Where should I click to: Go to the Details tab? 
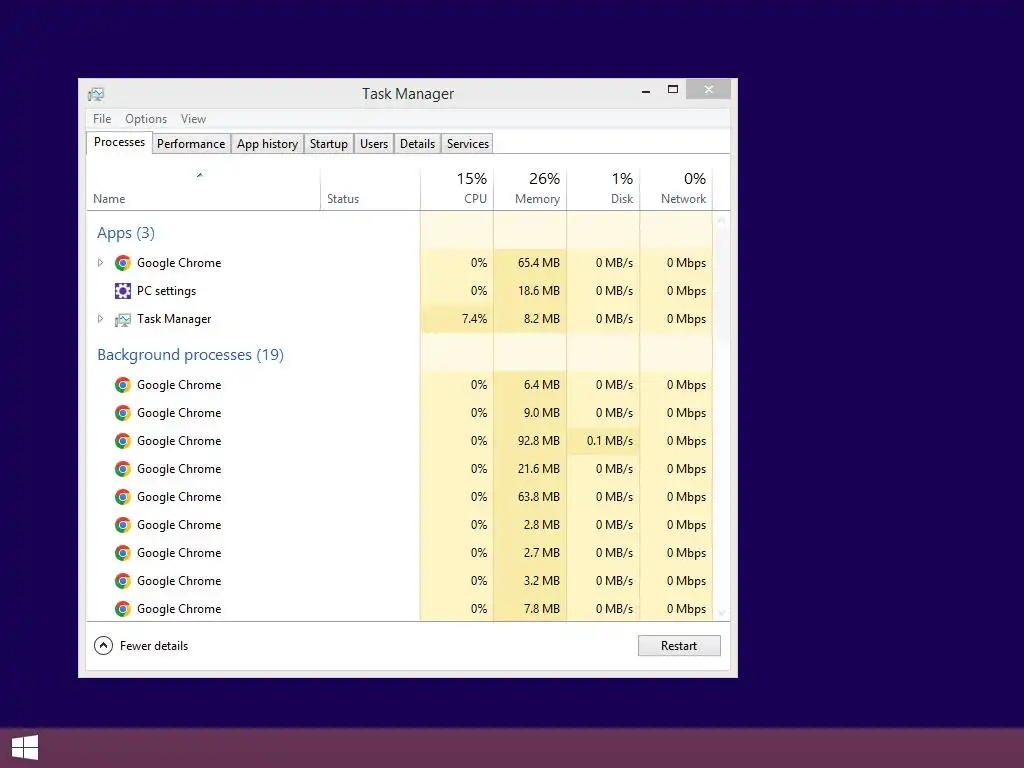click(417, 144)
